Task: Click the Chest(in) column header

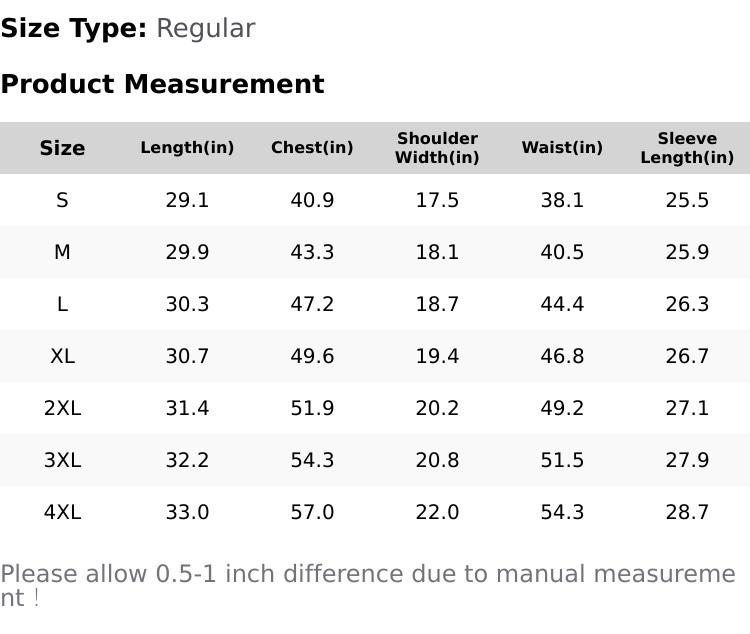Action: click(312, 148)
